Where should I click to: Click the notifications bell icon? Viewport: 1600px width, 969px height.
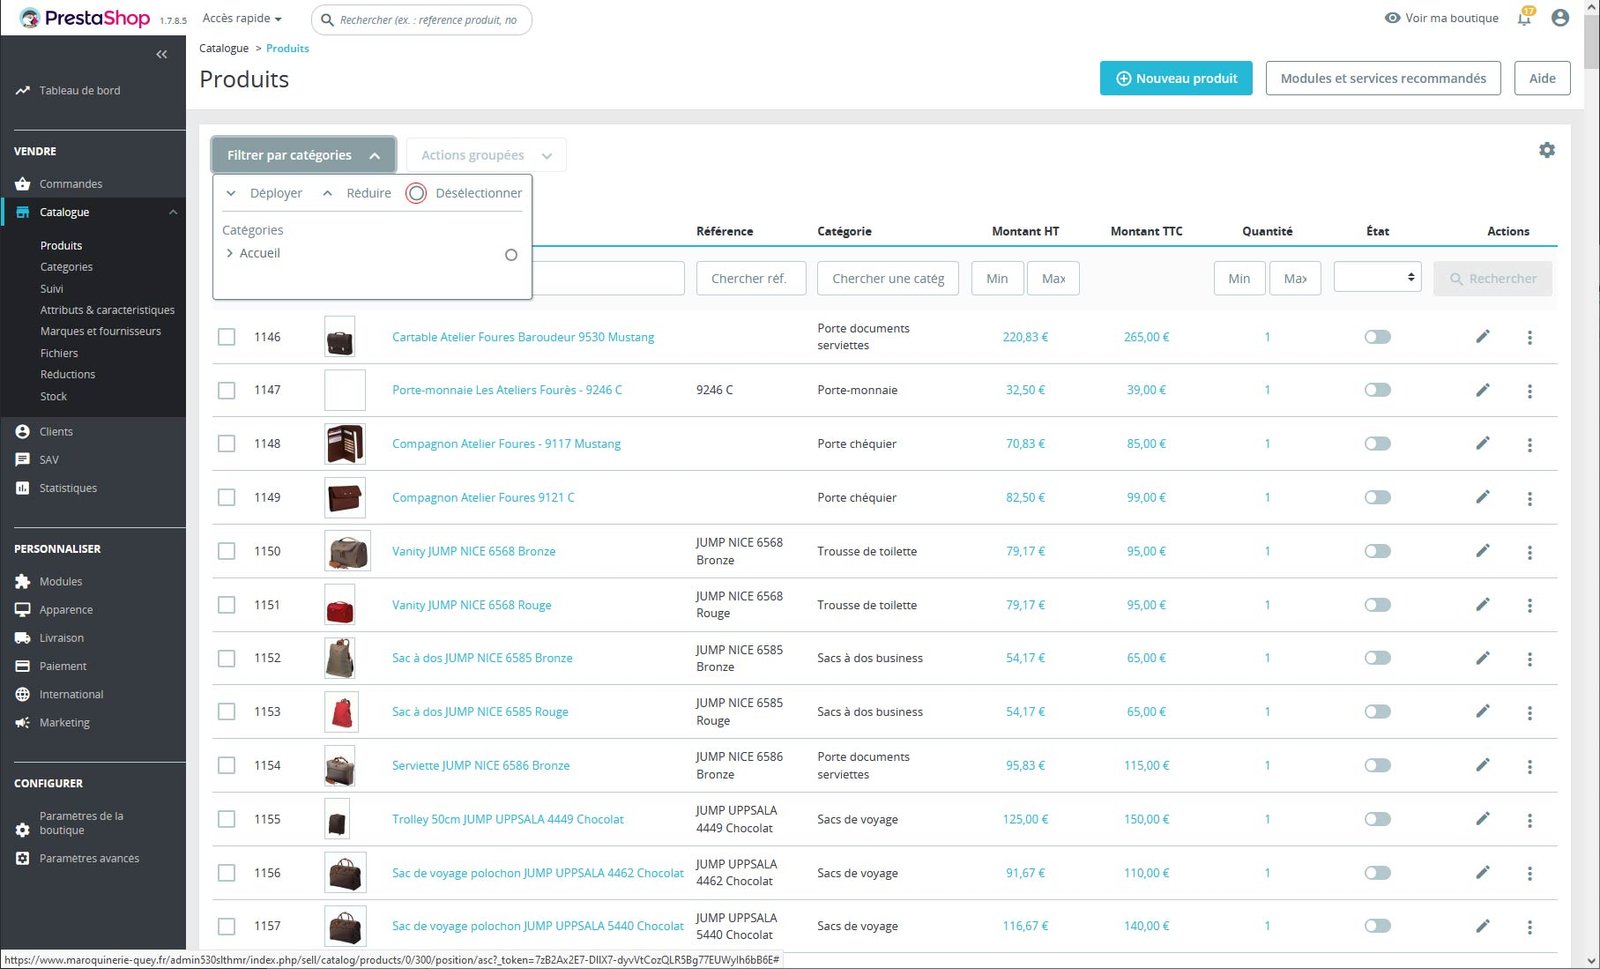1524,18
